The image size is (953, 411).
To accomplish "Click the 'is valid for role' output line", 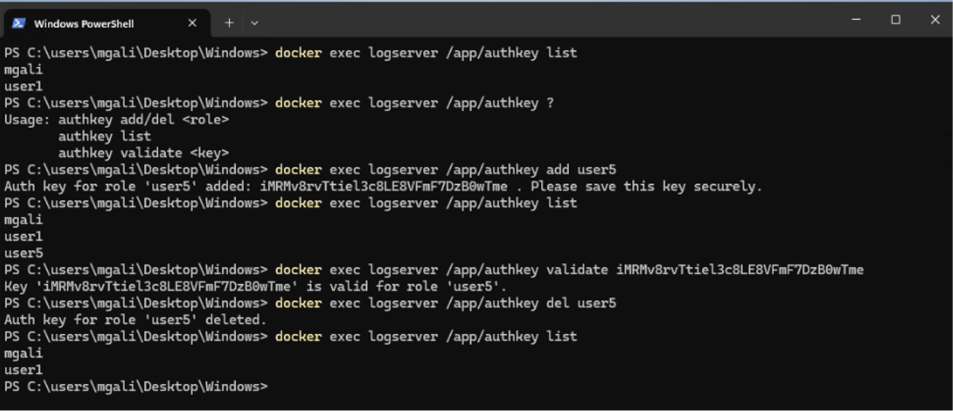I will click(256, 286).
